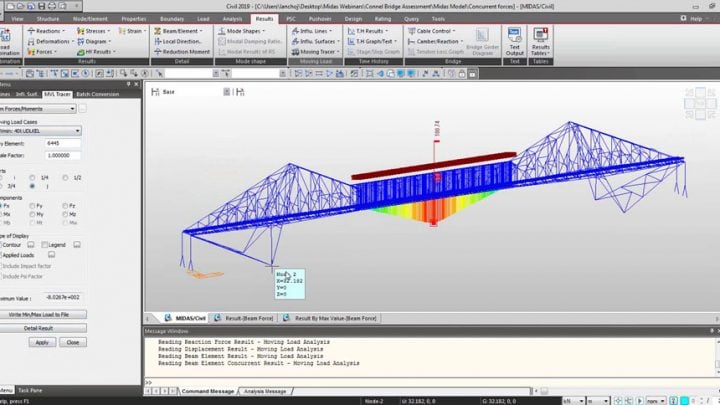This screenshot has width=720, height=405.
Task: Open Mode Shapes in the ribbon
Action: 242,31
